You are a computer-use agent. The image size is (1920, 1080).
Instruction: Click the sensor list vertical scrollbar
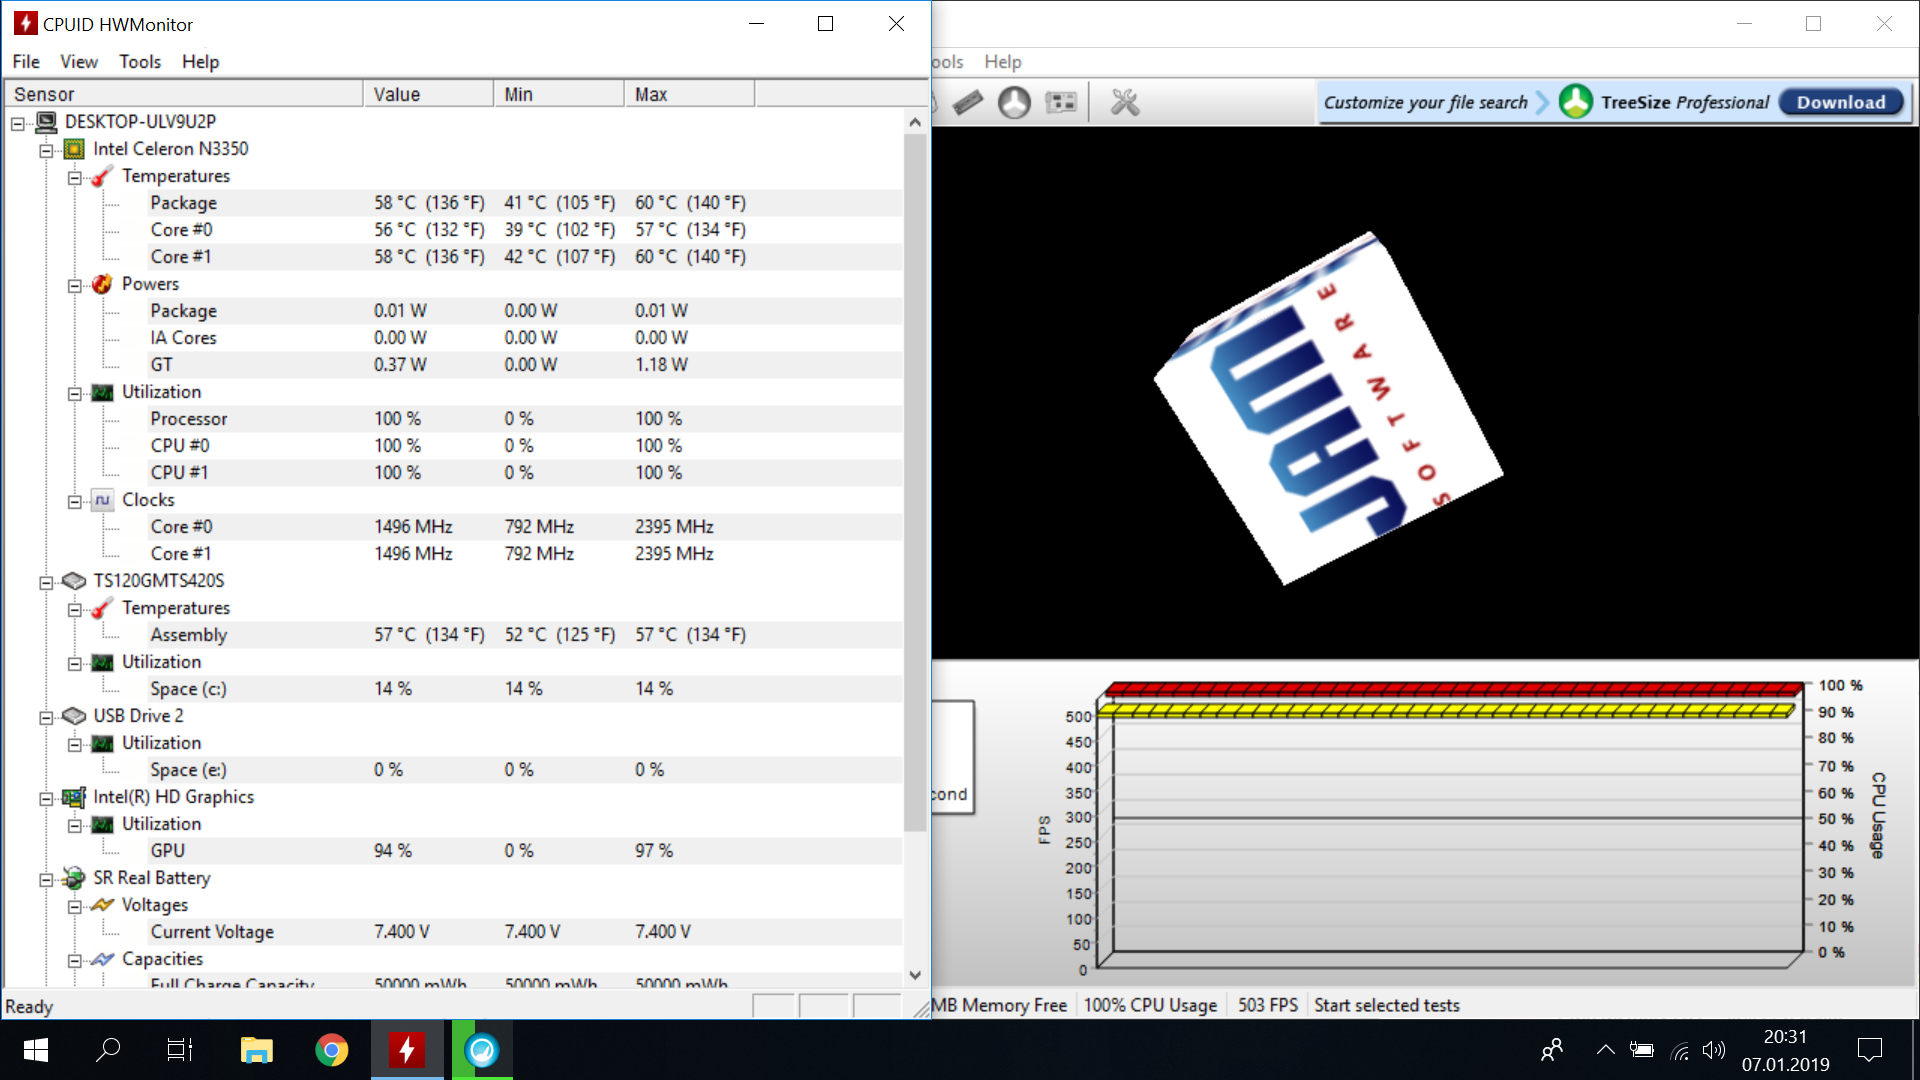pos(914,480)
